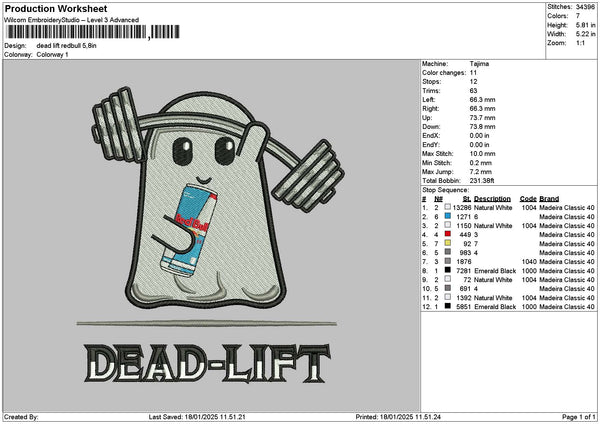Select the Description column header
600x424 pixels.
click(492, 199)
